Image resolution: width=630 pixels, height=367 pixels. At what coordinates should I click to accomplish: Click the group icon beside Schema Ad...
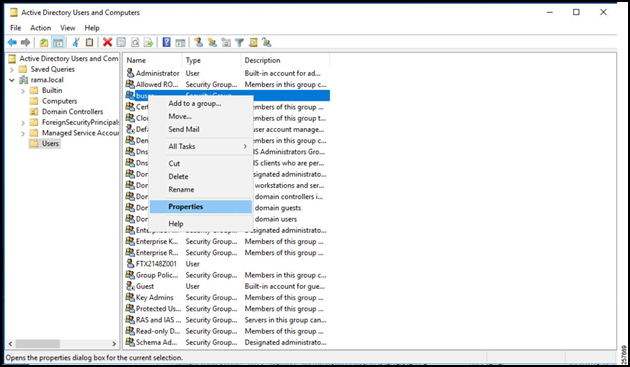(x=130, y=342)
